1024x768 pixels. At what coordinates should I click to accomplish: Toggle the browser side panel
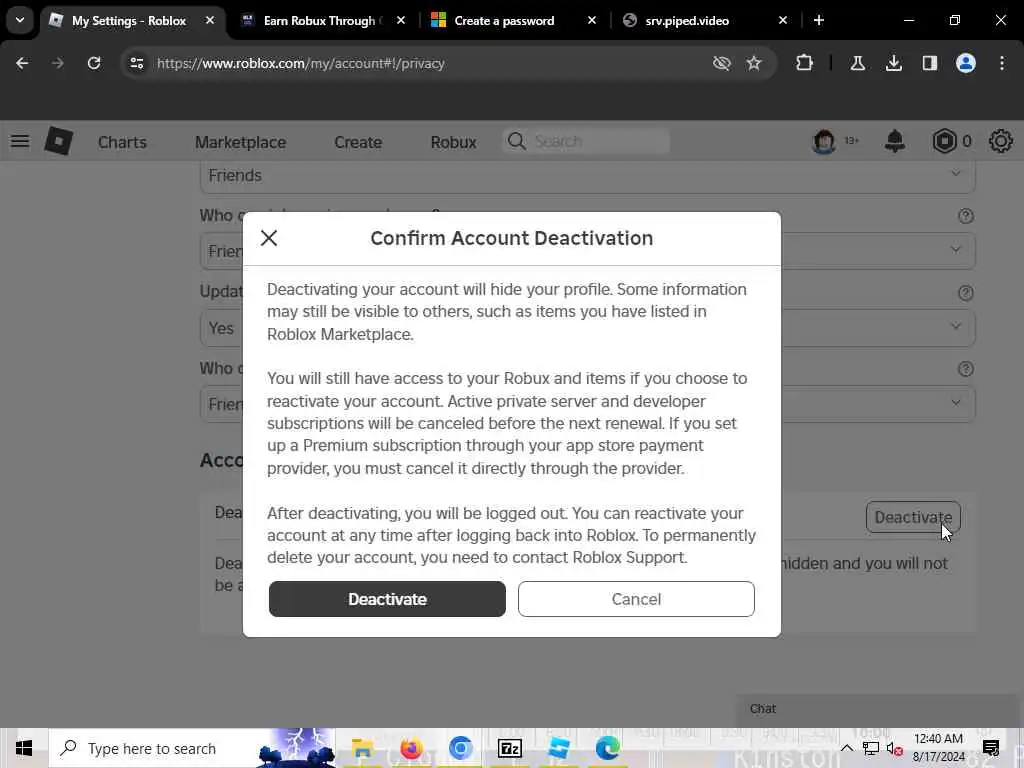[x=929, y=63]
